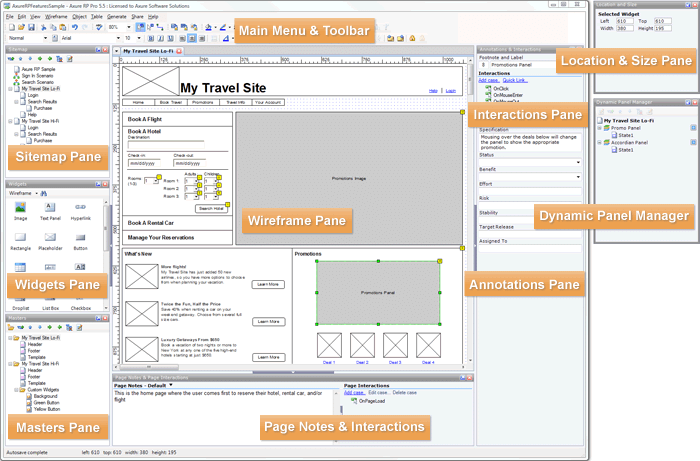Toggle Bold formatting
The width and height of the screenshot is (700, 461).
[151, 38]
